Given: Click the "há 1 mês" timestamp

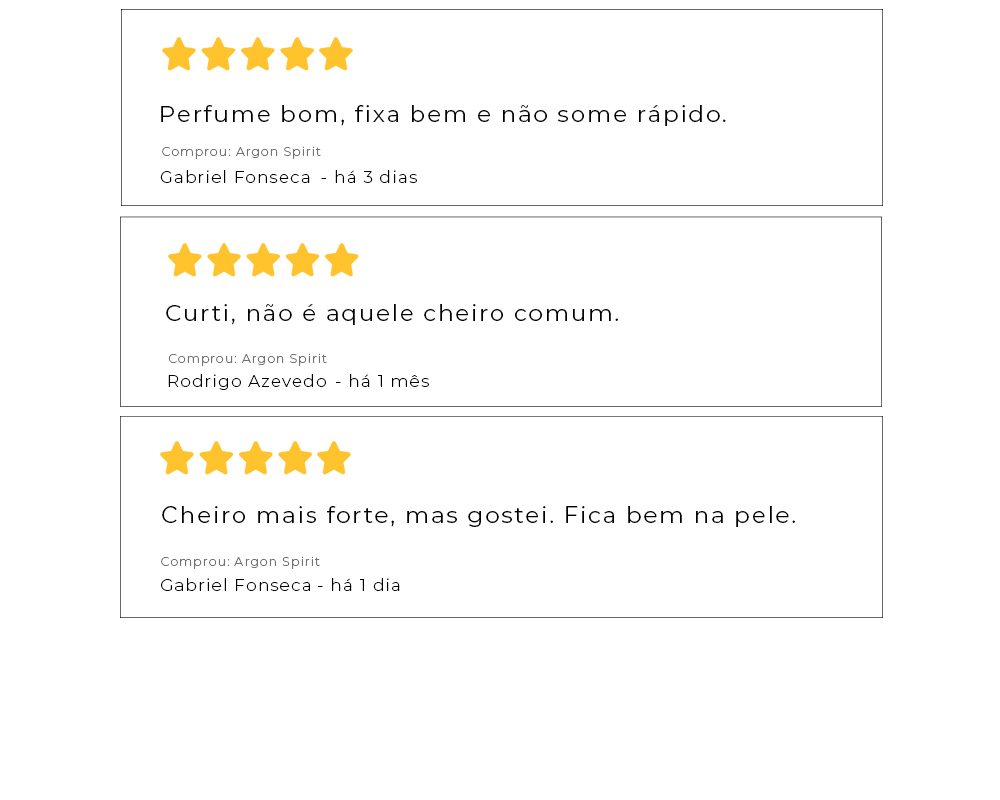Looking at the screenshot, I should [x=389, y=381].
